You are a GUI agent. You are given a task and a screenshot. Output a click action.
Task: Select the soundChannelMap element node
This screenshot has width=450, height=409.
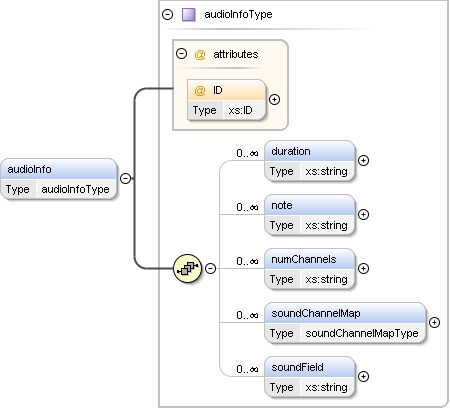tap(345, 323)
